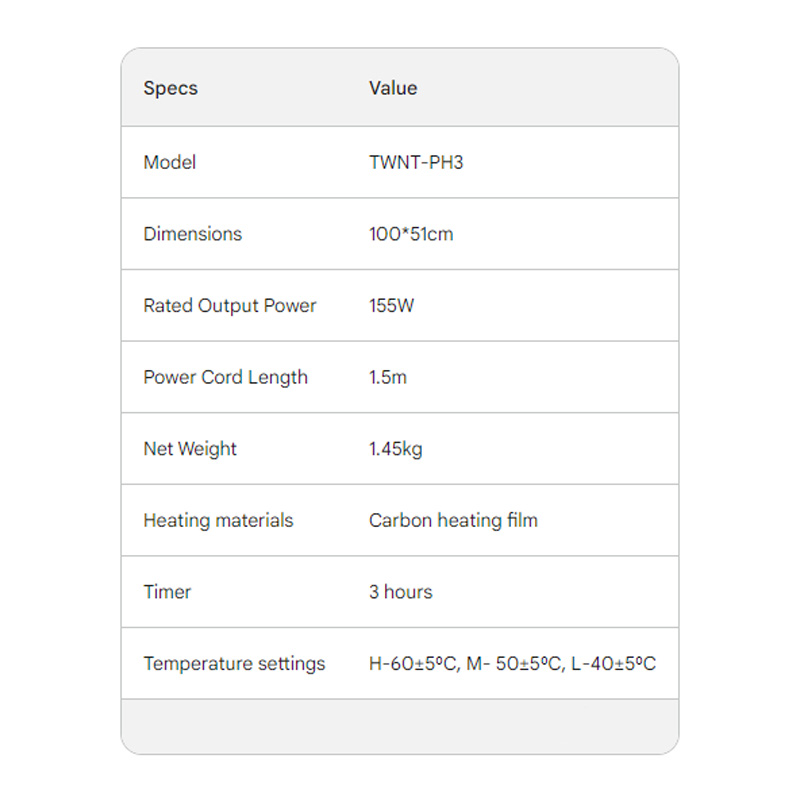
Task: Select the Heating materials label
Action: [218, 520]
